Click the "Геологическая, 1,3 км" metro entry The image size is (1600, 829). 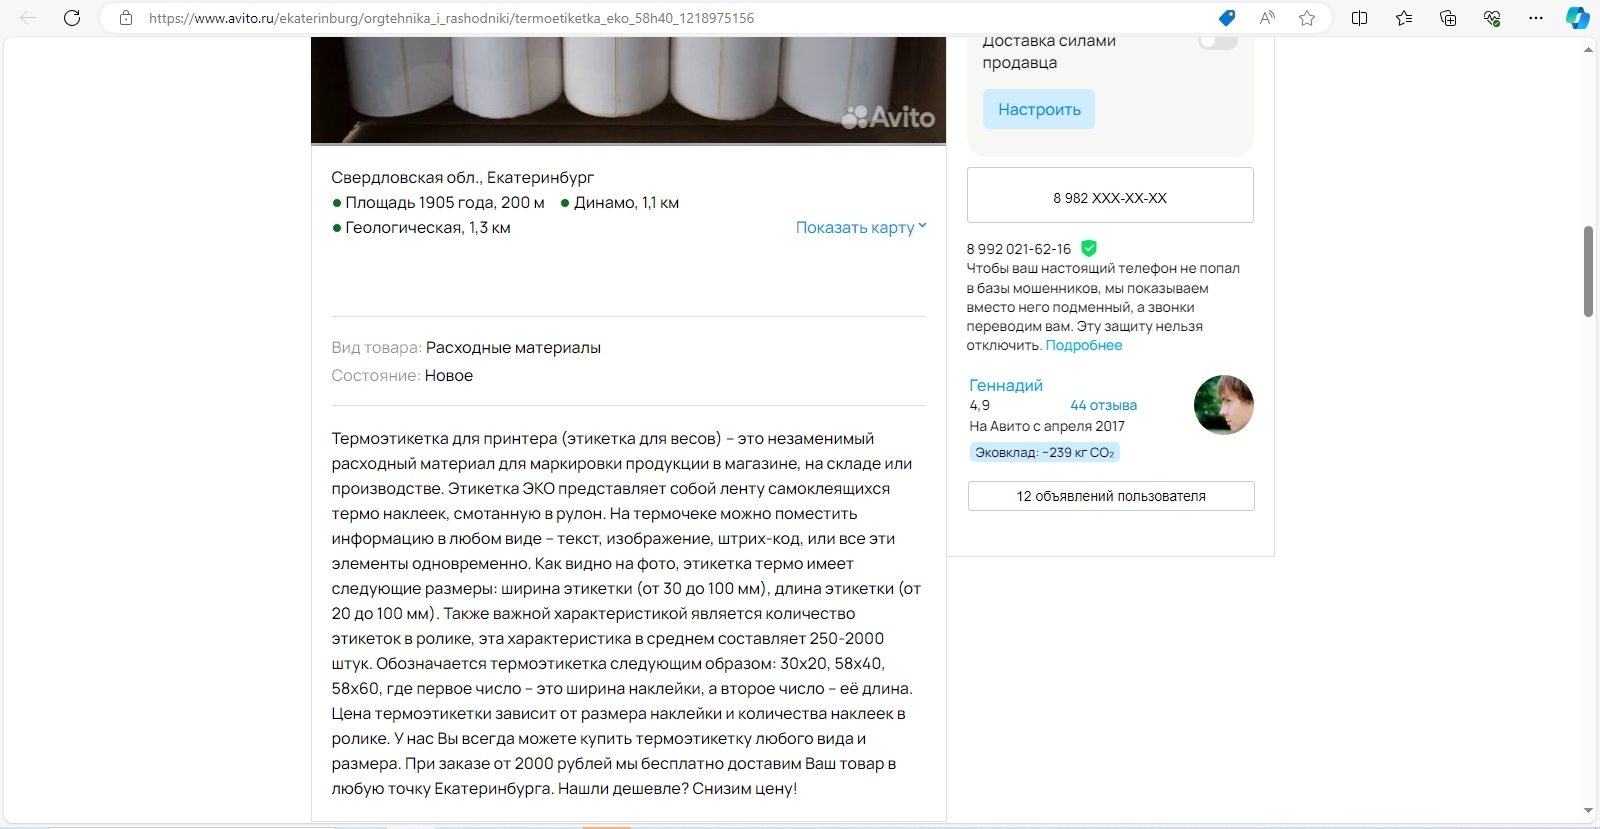421,227
